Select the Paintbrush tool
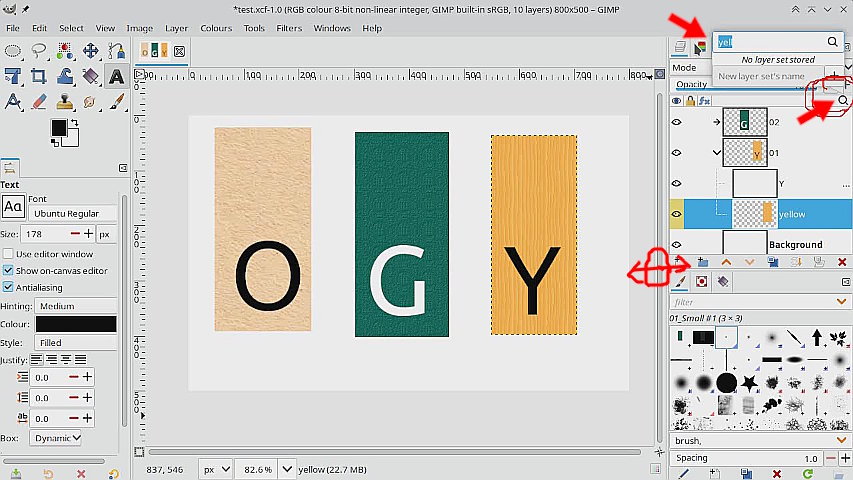 (117, 101)
